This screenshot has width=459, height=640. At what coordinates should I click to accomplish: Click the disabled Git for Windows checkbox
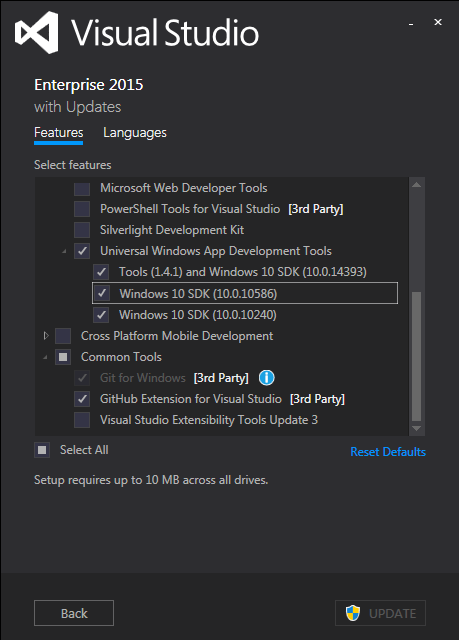point(82,378)
